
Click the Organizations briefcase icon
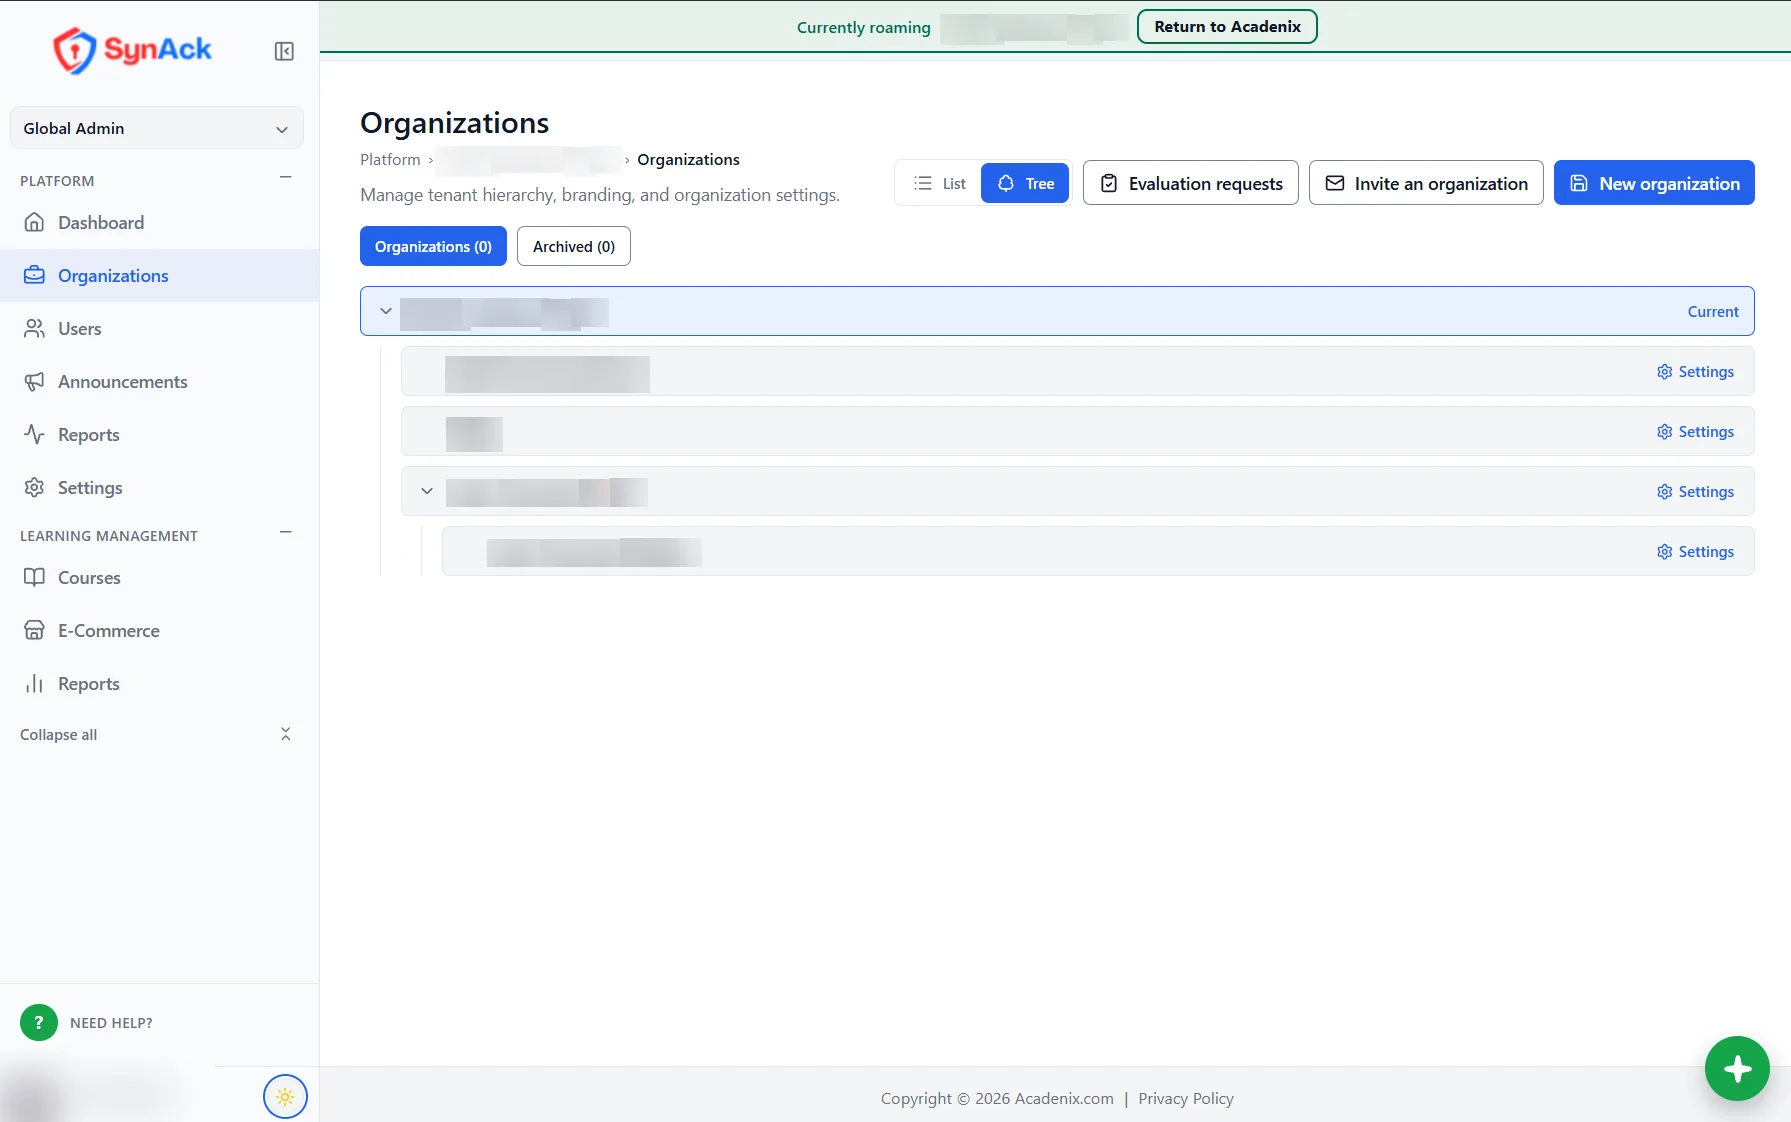(x=34, y=275)
